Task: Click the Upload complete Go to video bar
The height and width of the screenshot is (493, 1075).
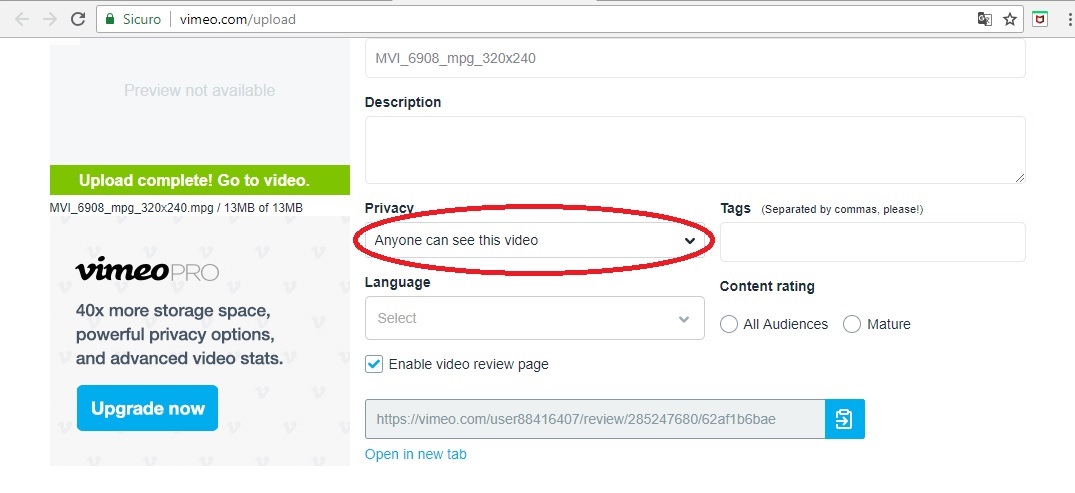Action: (200, 180)
